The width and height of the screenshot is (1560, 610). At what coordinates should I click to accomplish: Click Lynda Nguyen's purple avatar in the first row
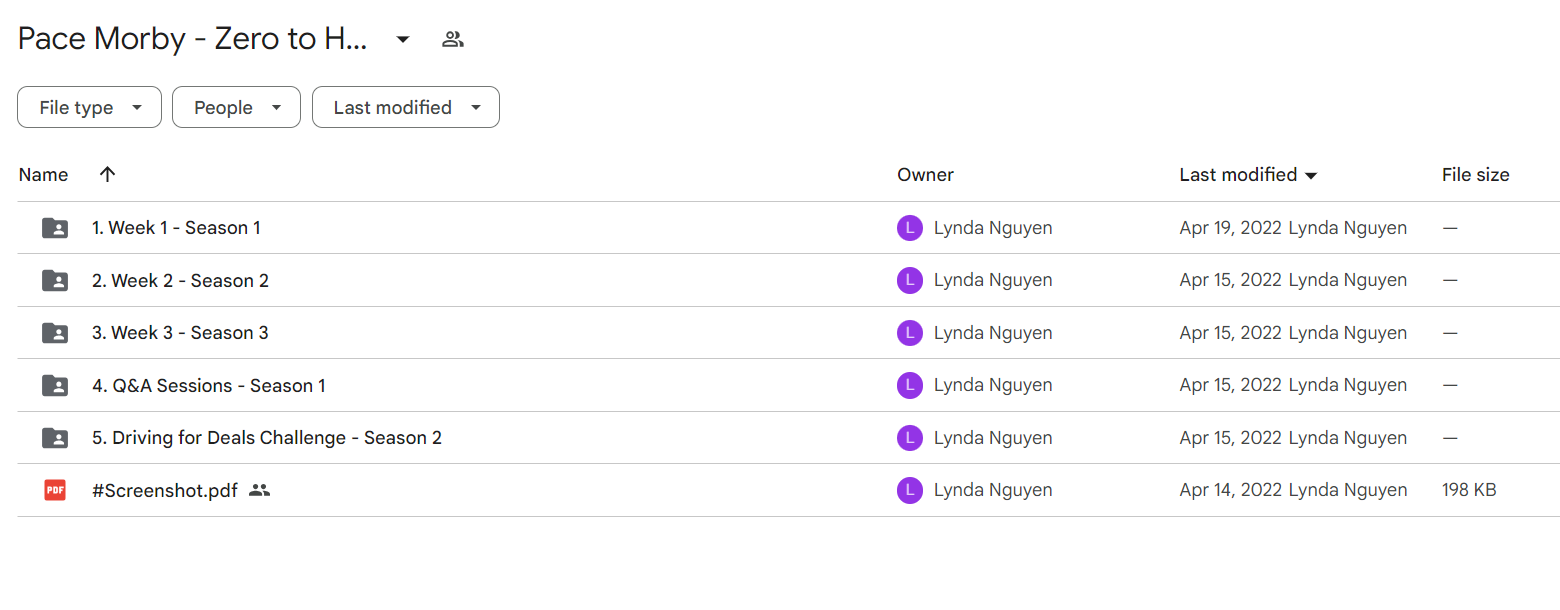click(x=910, y=228)
